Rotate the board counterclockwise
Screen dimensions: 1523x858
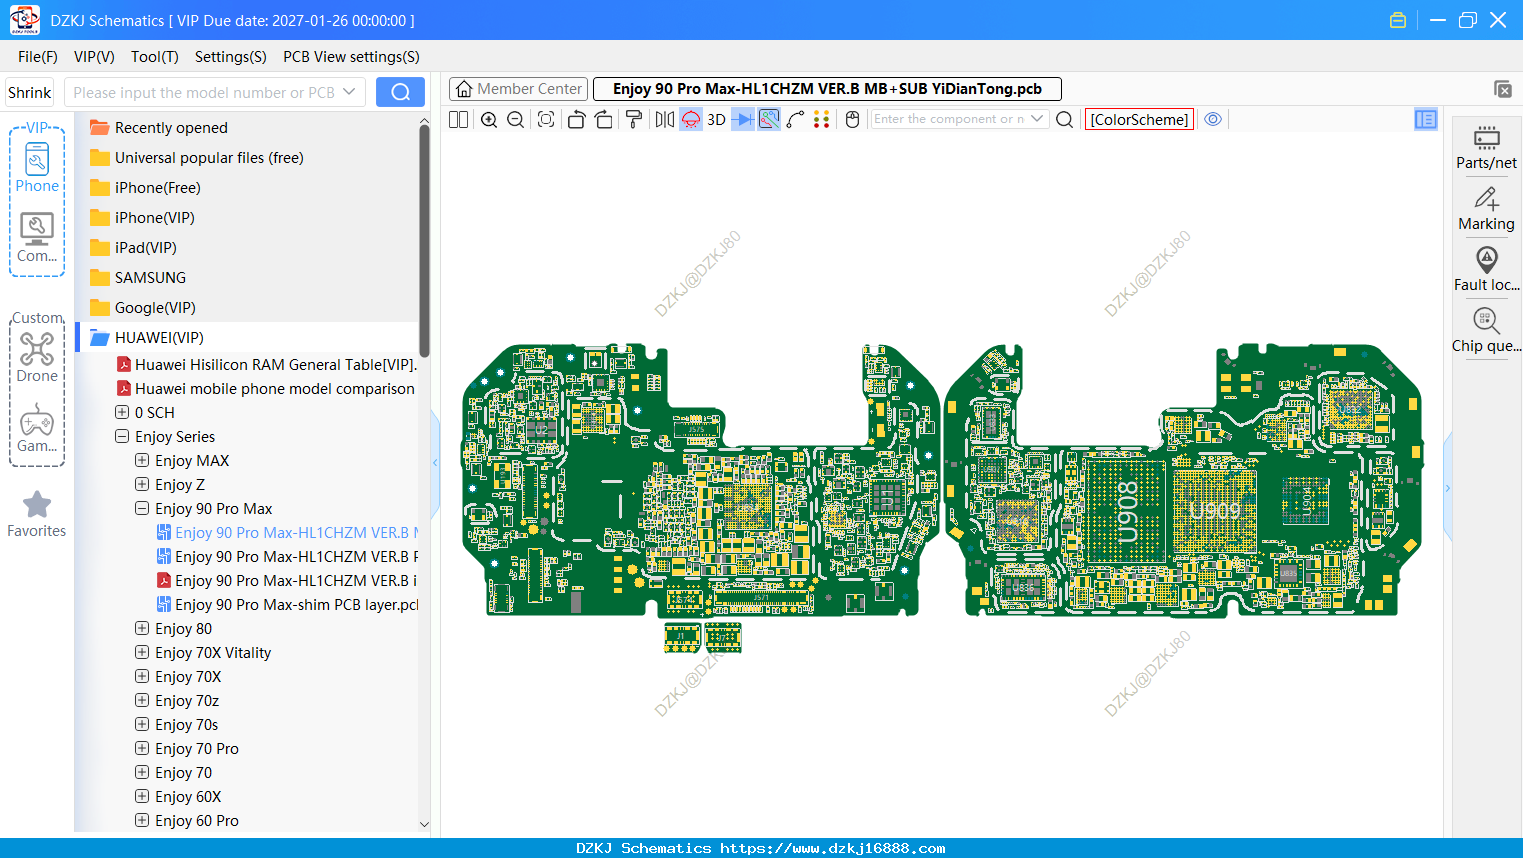(x=576, y=120)
